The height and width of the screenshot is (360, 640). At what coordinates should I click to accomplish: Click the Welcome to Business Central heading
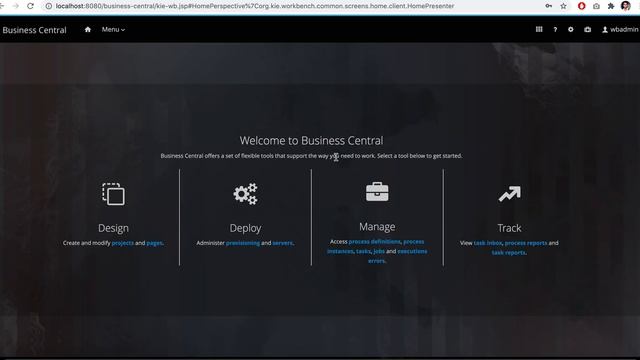point(311,140)
